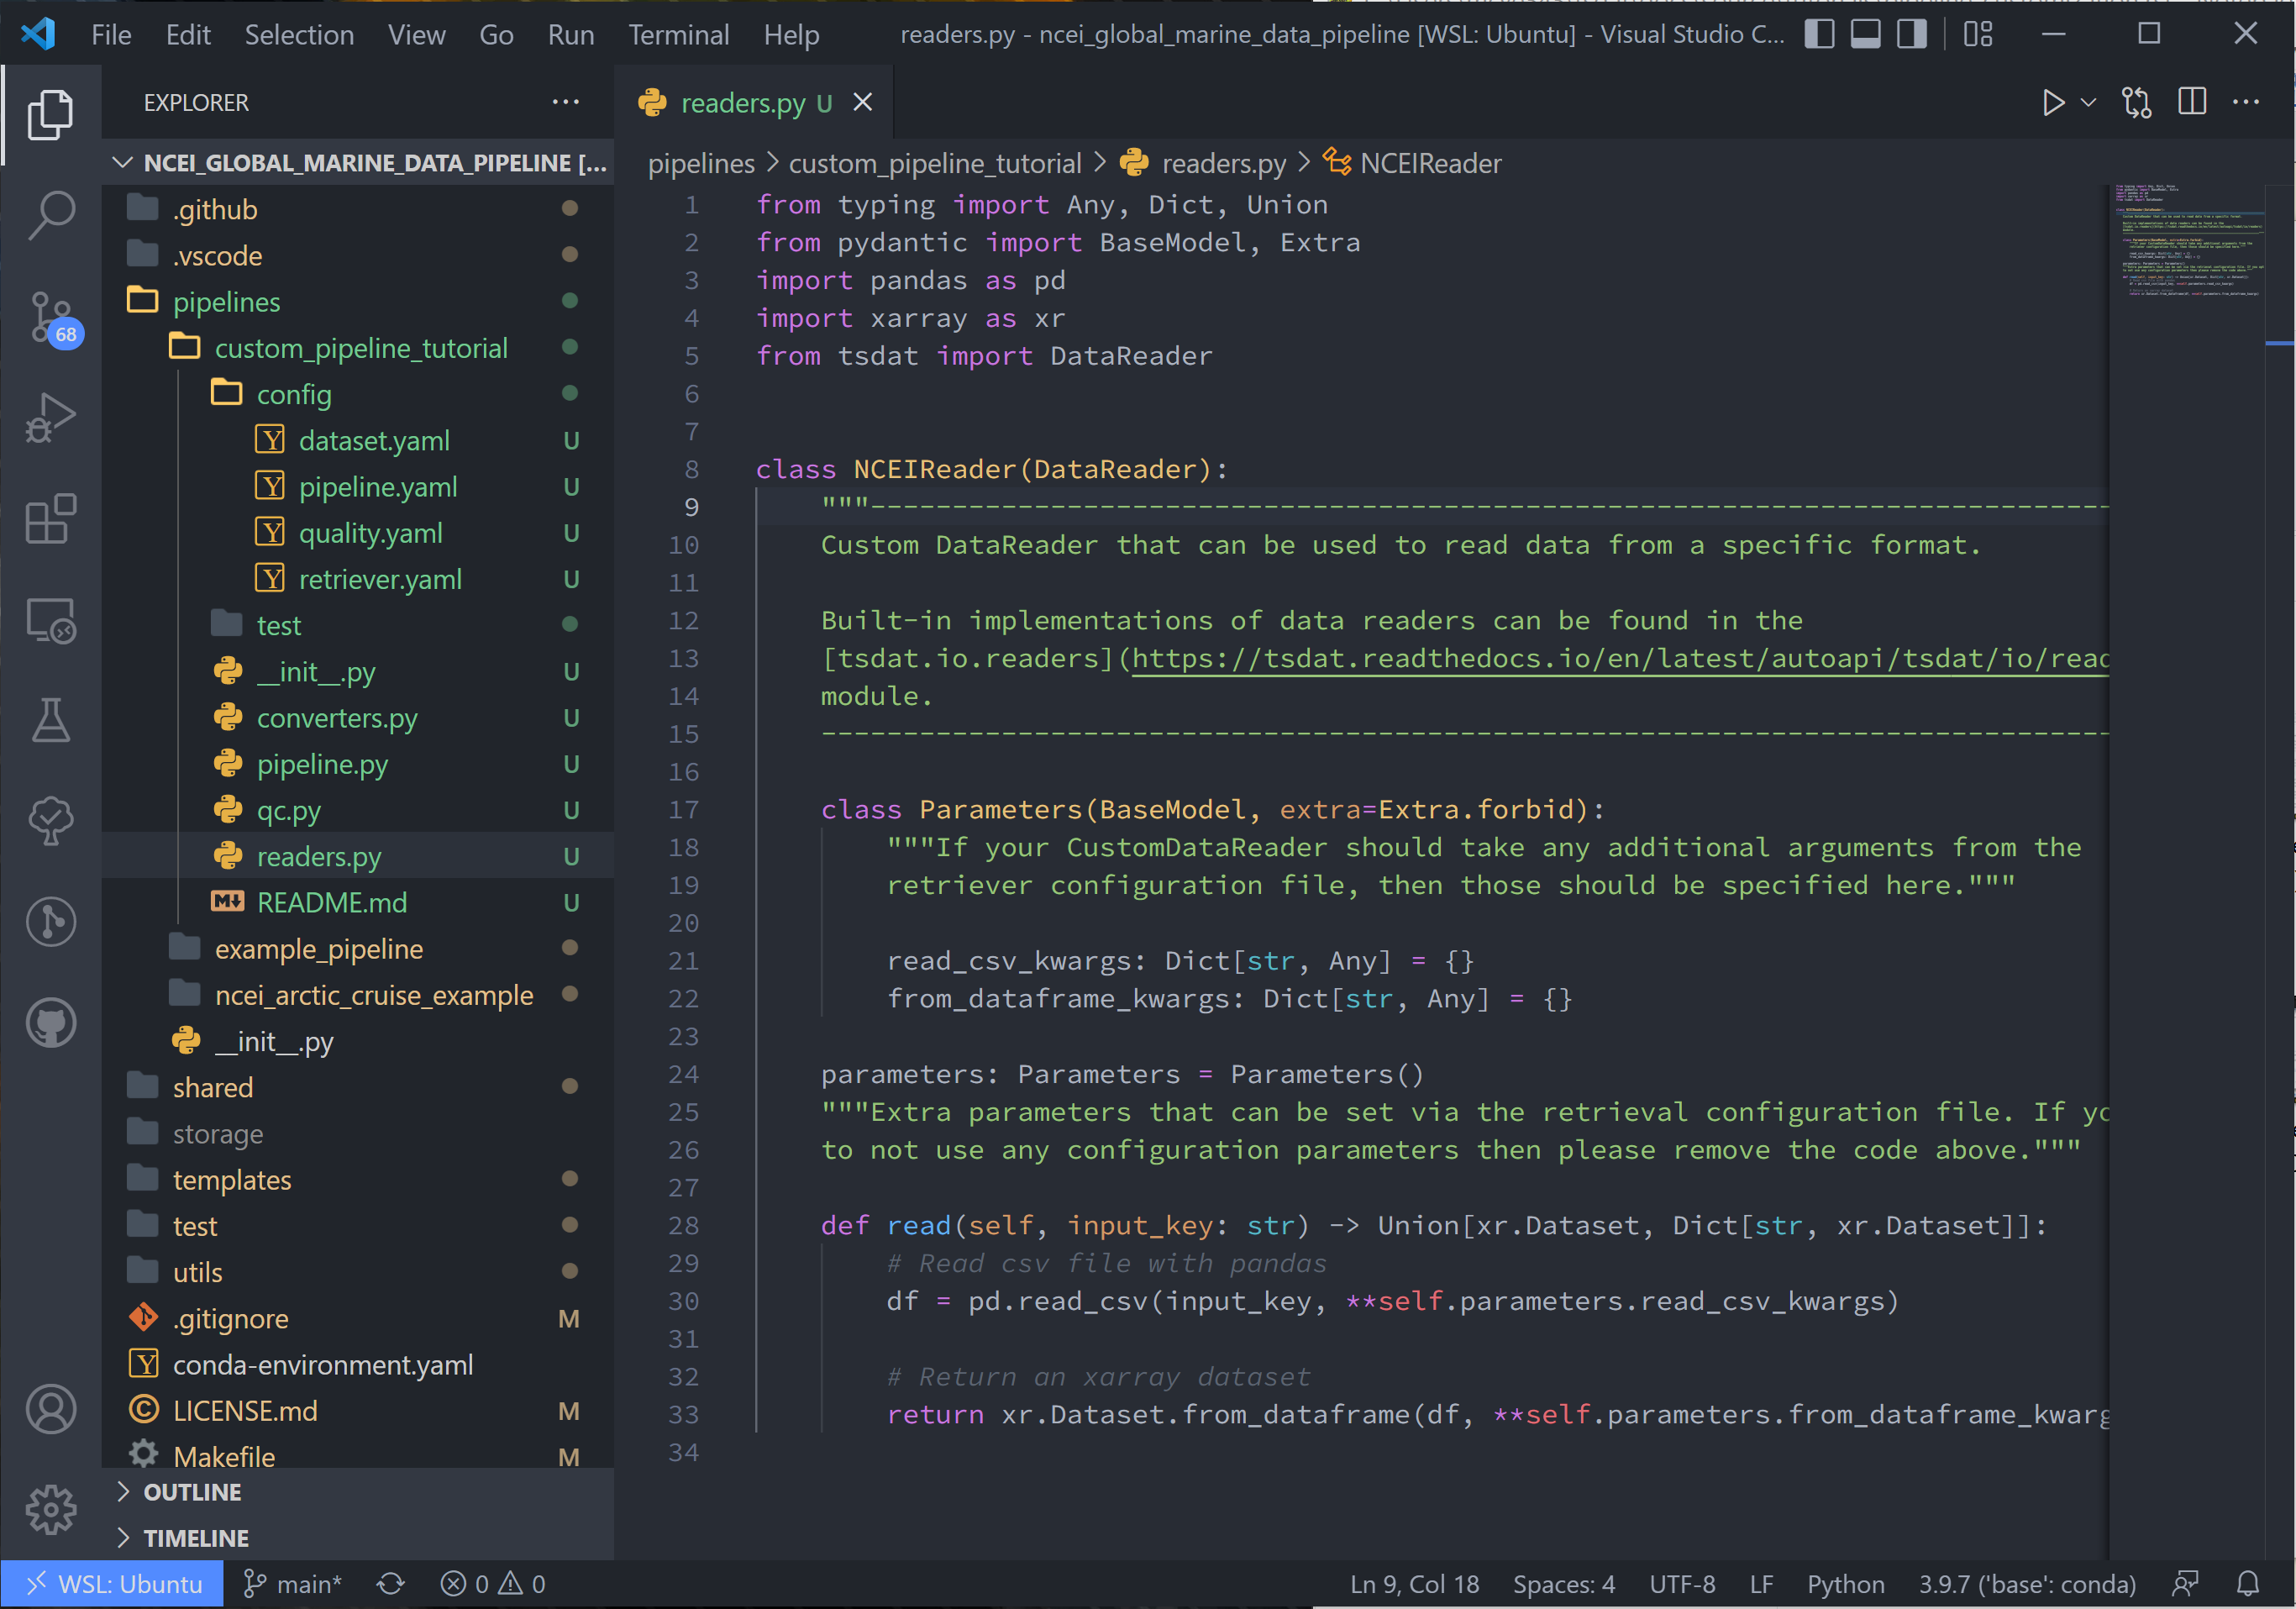Open the Terminal menu
Image resolution: width=2296 pixels, height=1609 pixels.
pyautogui.click(x=678, y=35)
